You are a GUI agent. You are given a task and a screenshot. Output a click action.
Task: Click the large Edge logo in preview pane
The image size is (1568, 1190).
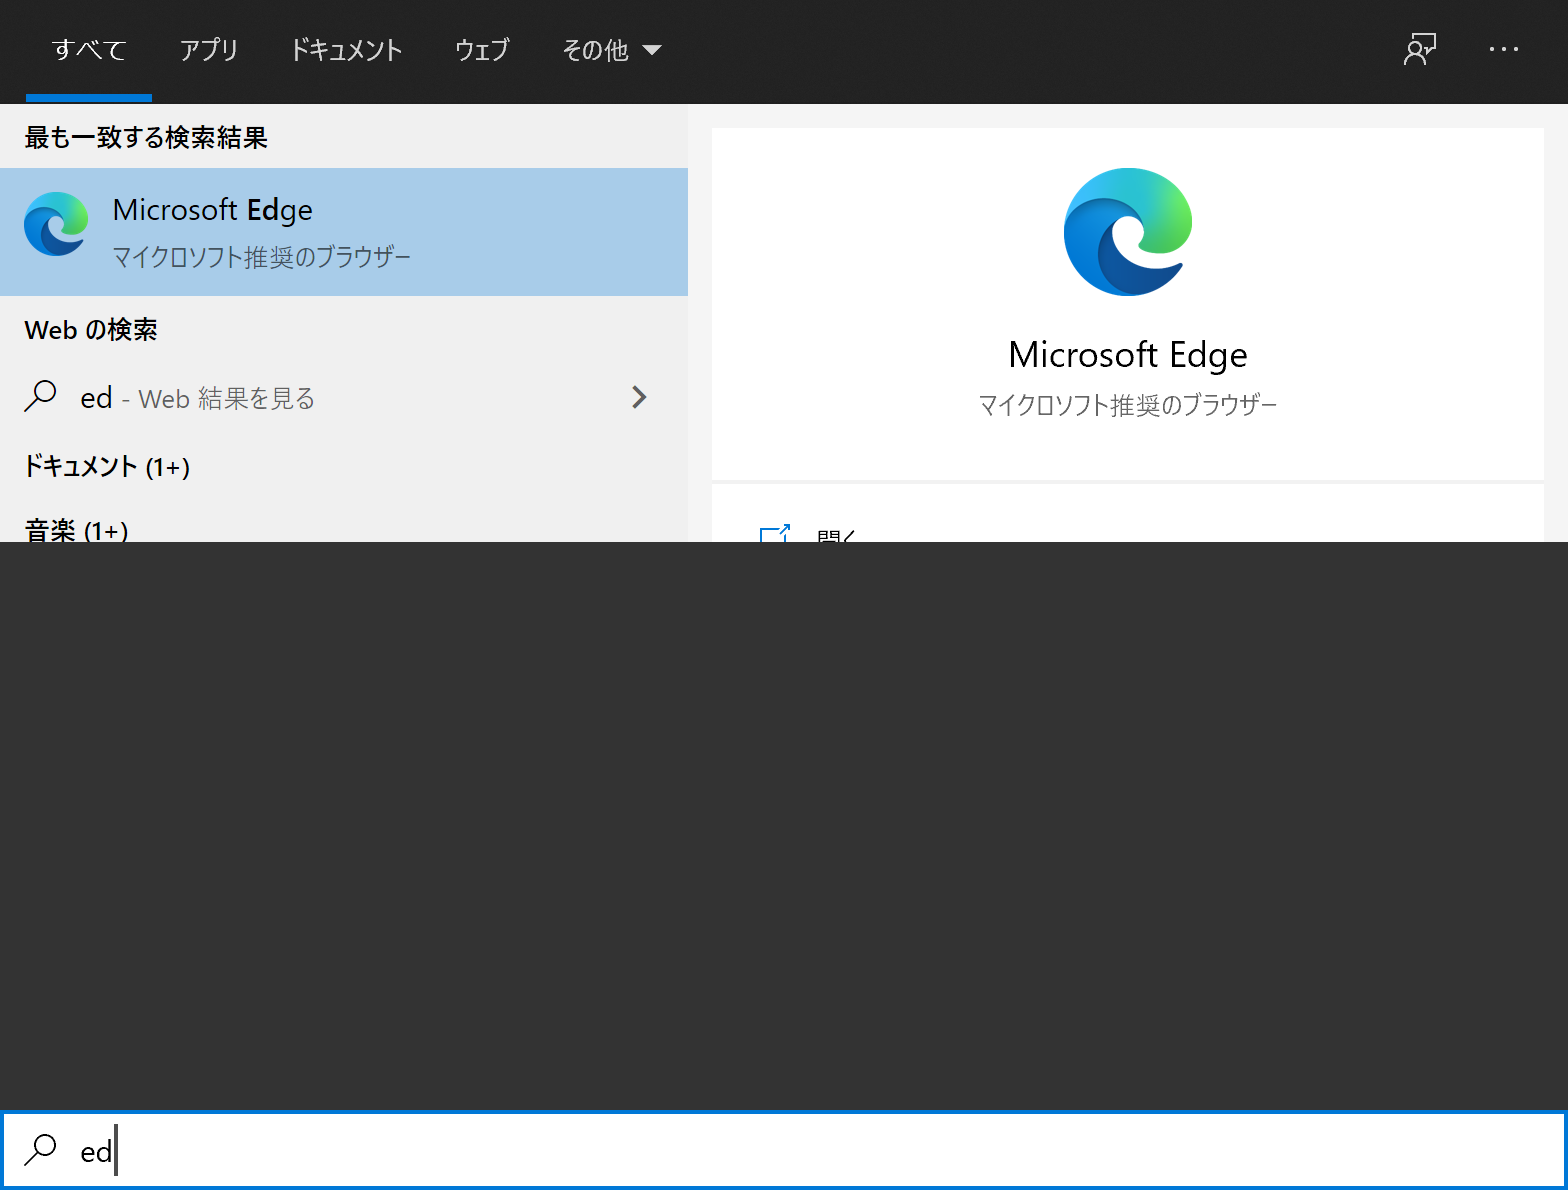coord(1128,232)
